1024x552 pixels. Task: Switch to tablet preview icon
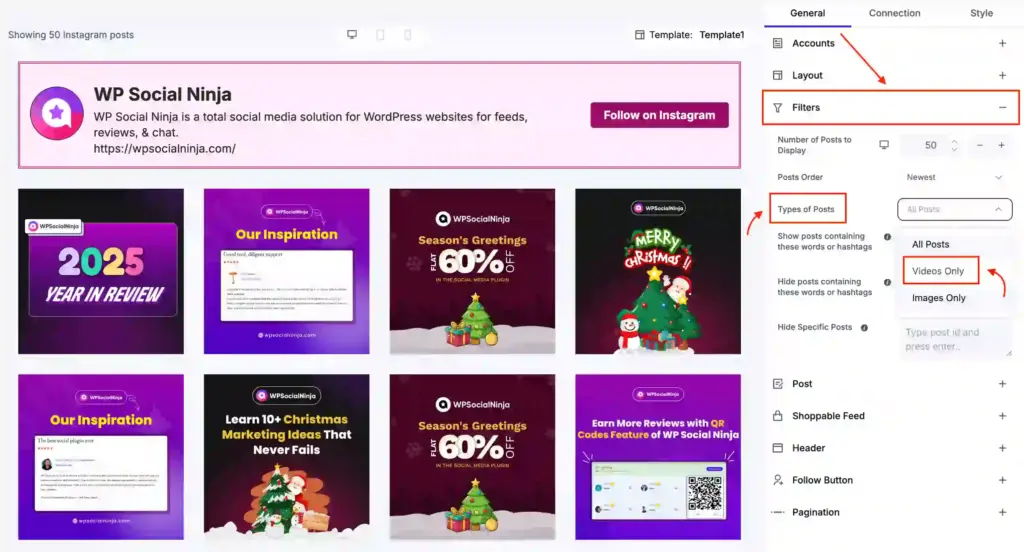tap(380, 34)
